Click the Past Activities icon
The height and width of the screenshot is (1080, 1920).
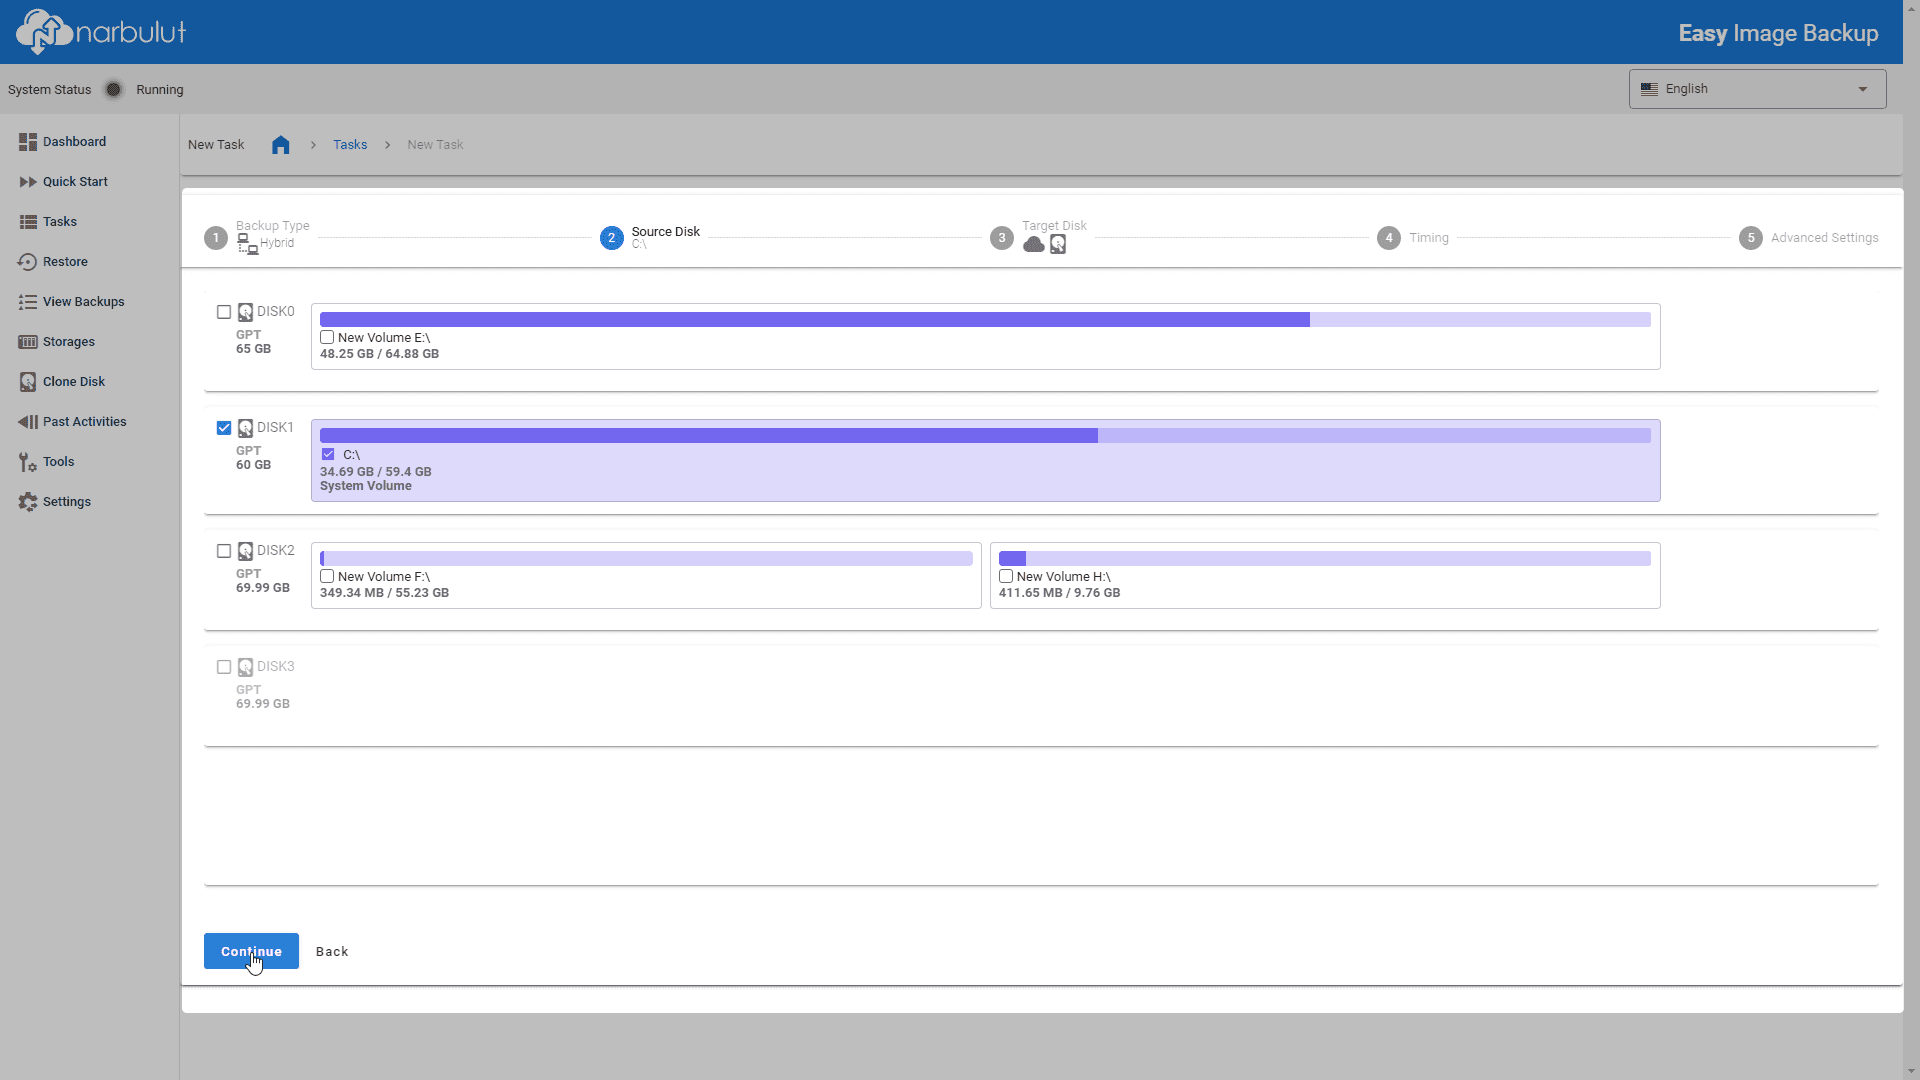(28, 422)
